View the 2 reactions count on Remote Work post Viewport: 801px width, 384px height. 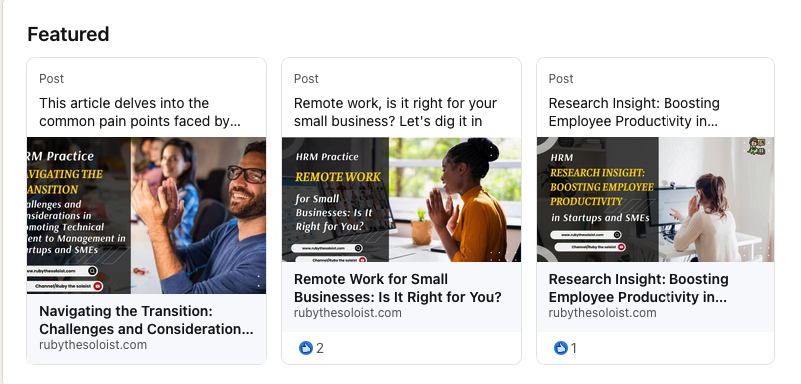click(x=320, y=349)
